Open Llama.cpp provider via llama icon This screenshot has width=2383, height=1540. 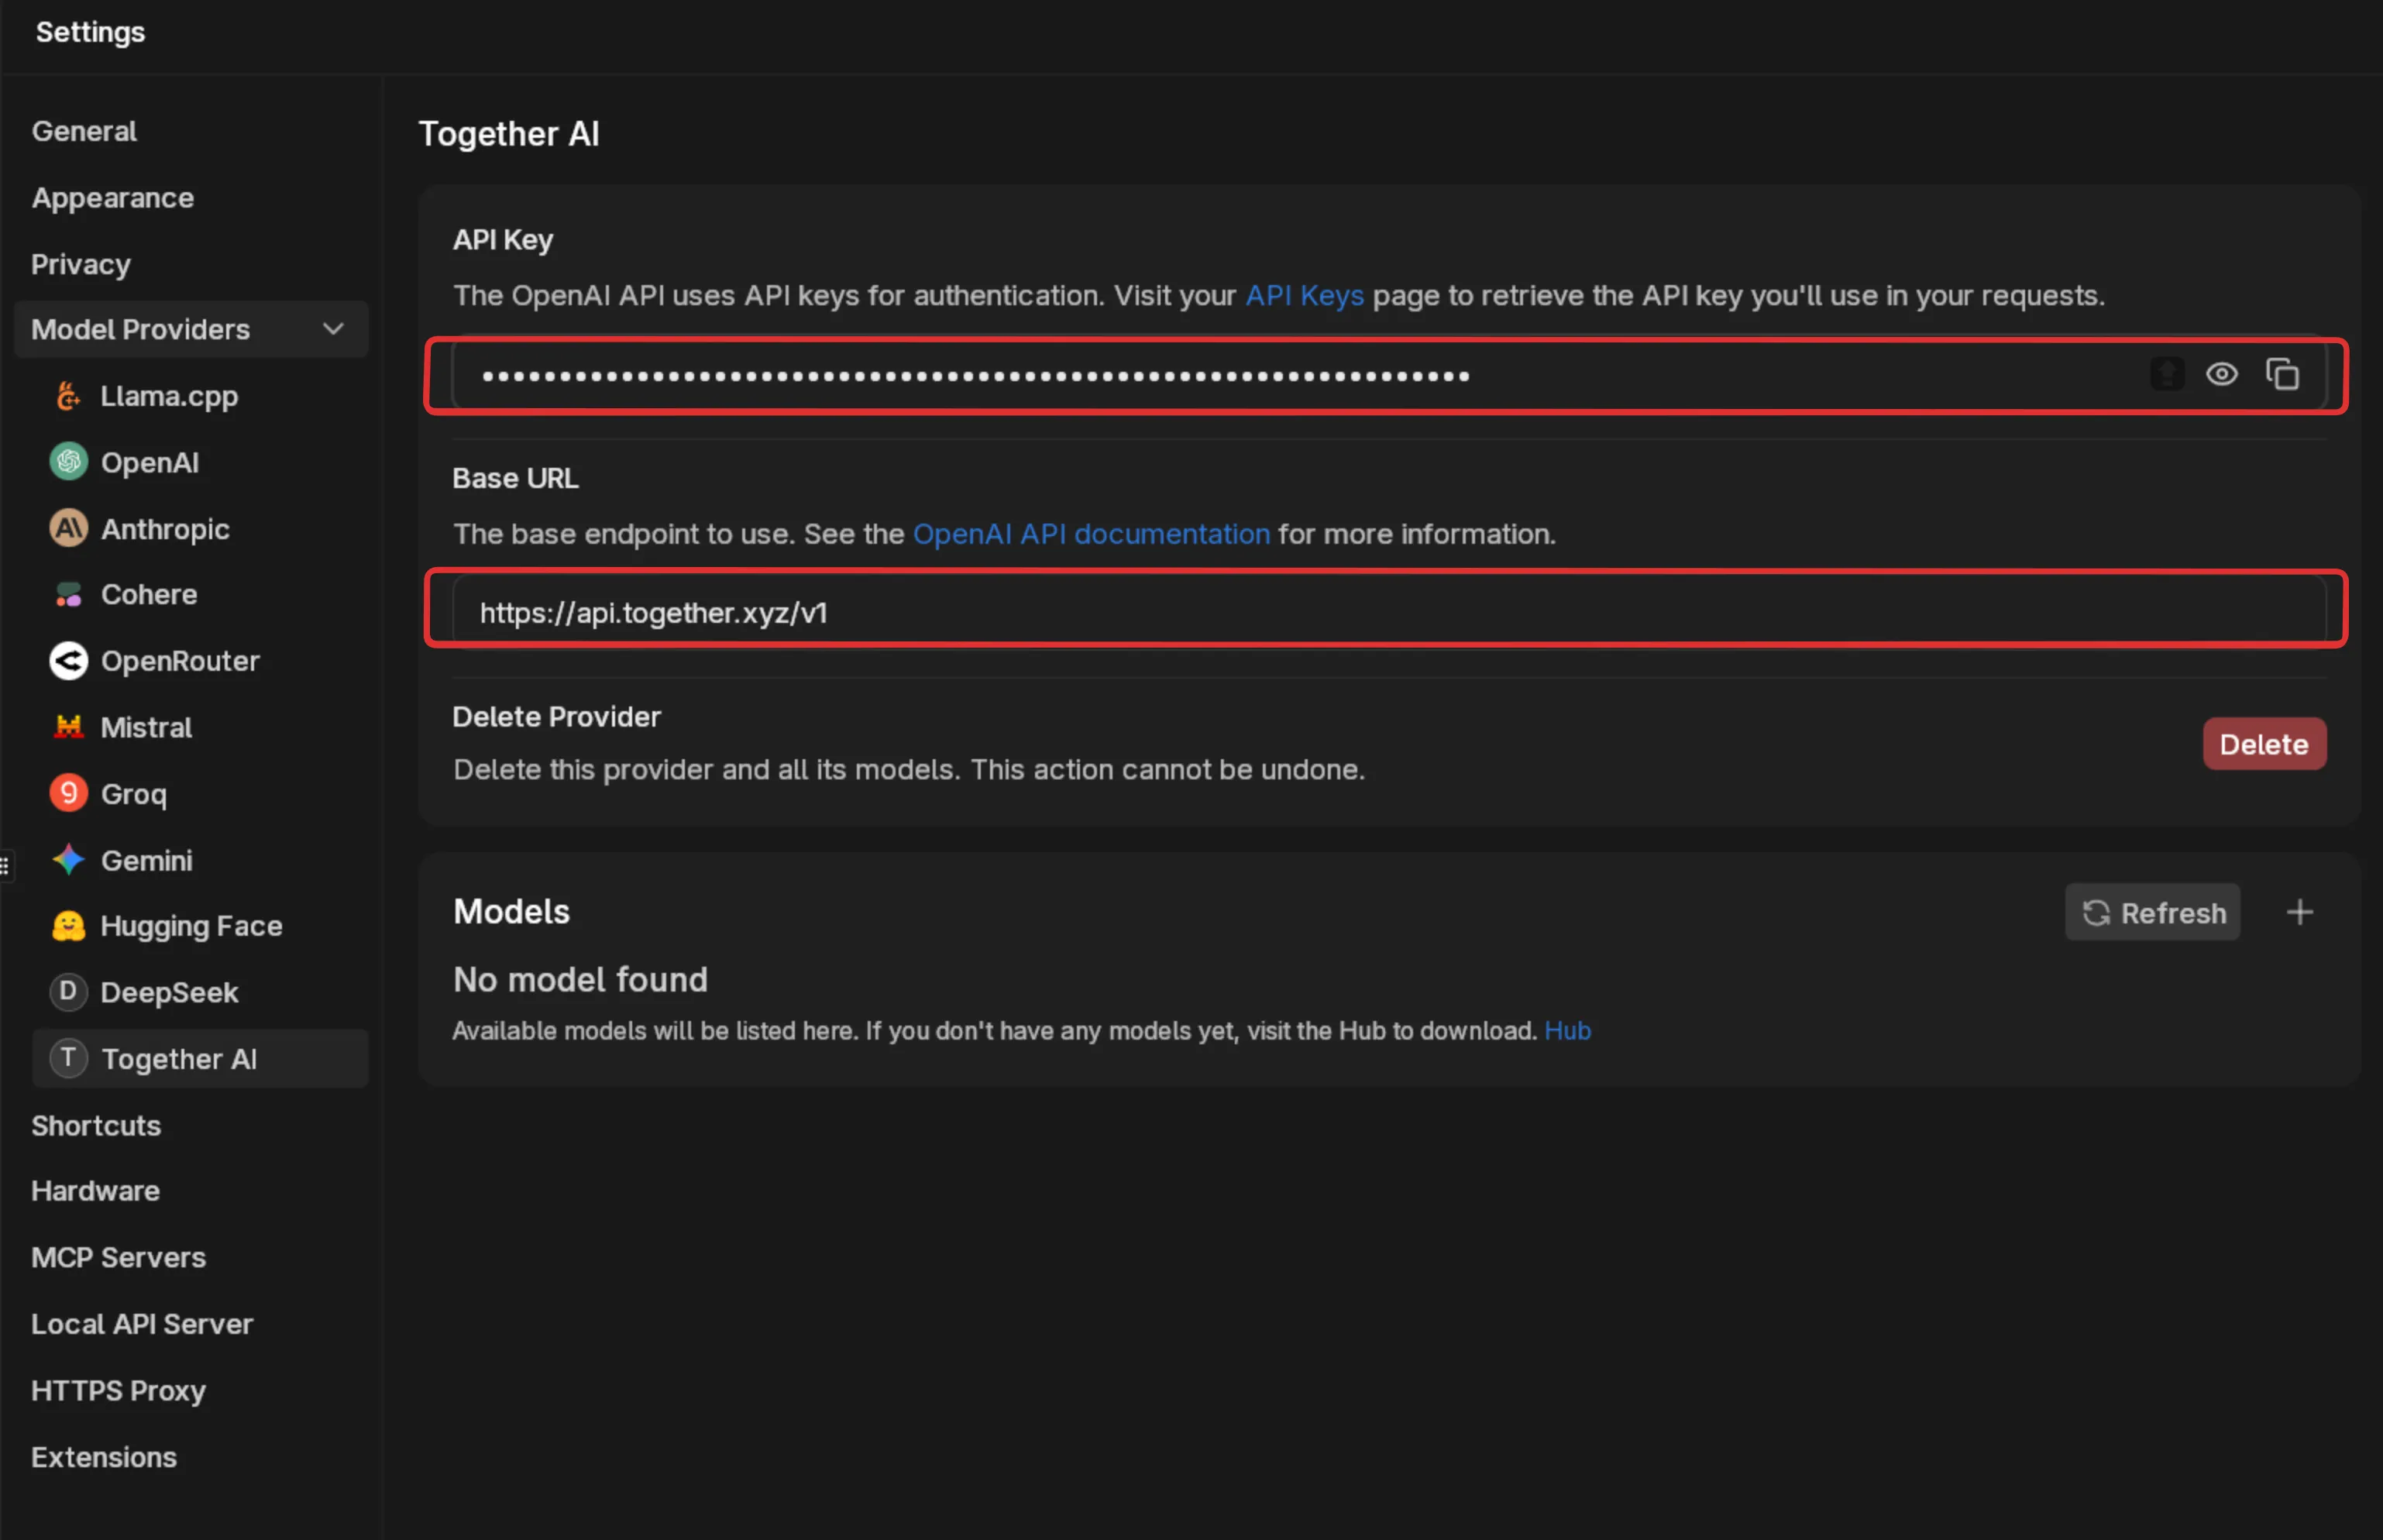(68, 396)
